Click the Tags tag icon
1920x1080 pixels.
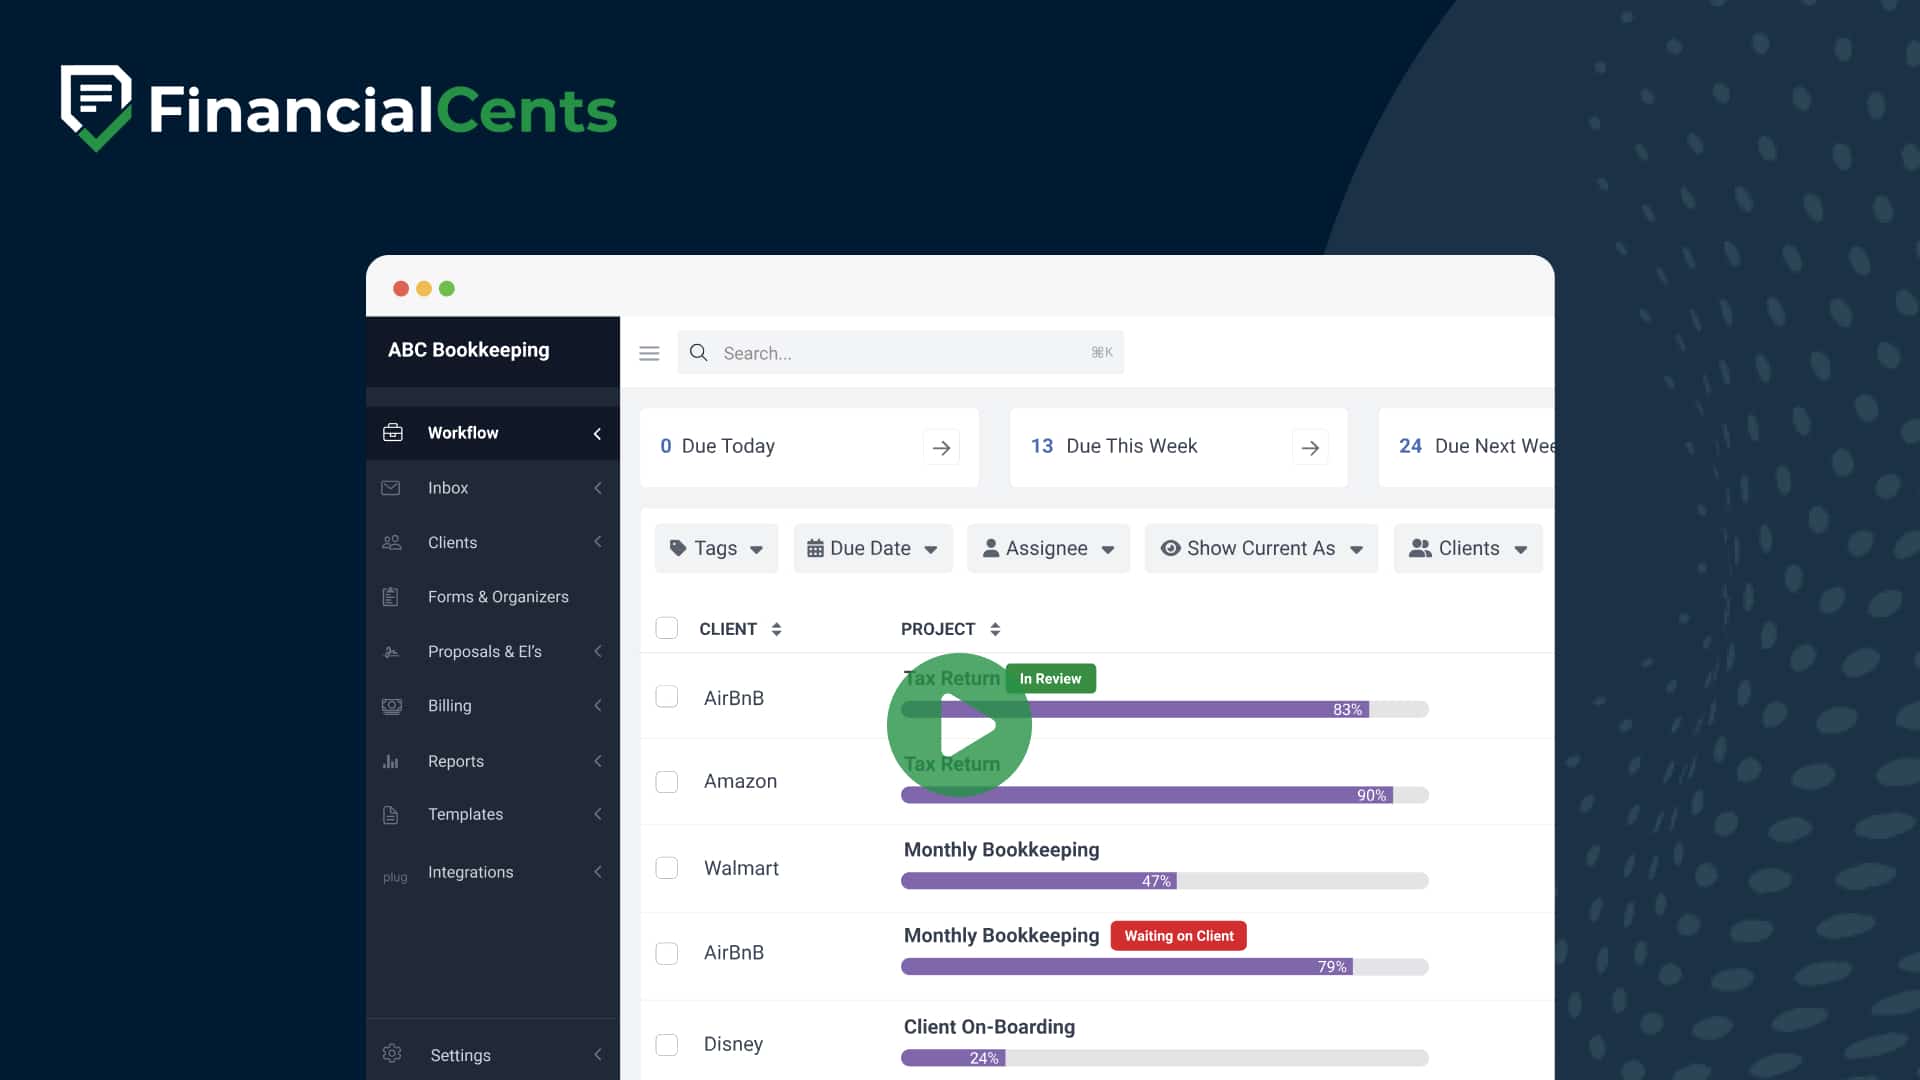coord(678,548)
